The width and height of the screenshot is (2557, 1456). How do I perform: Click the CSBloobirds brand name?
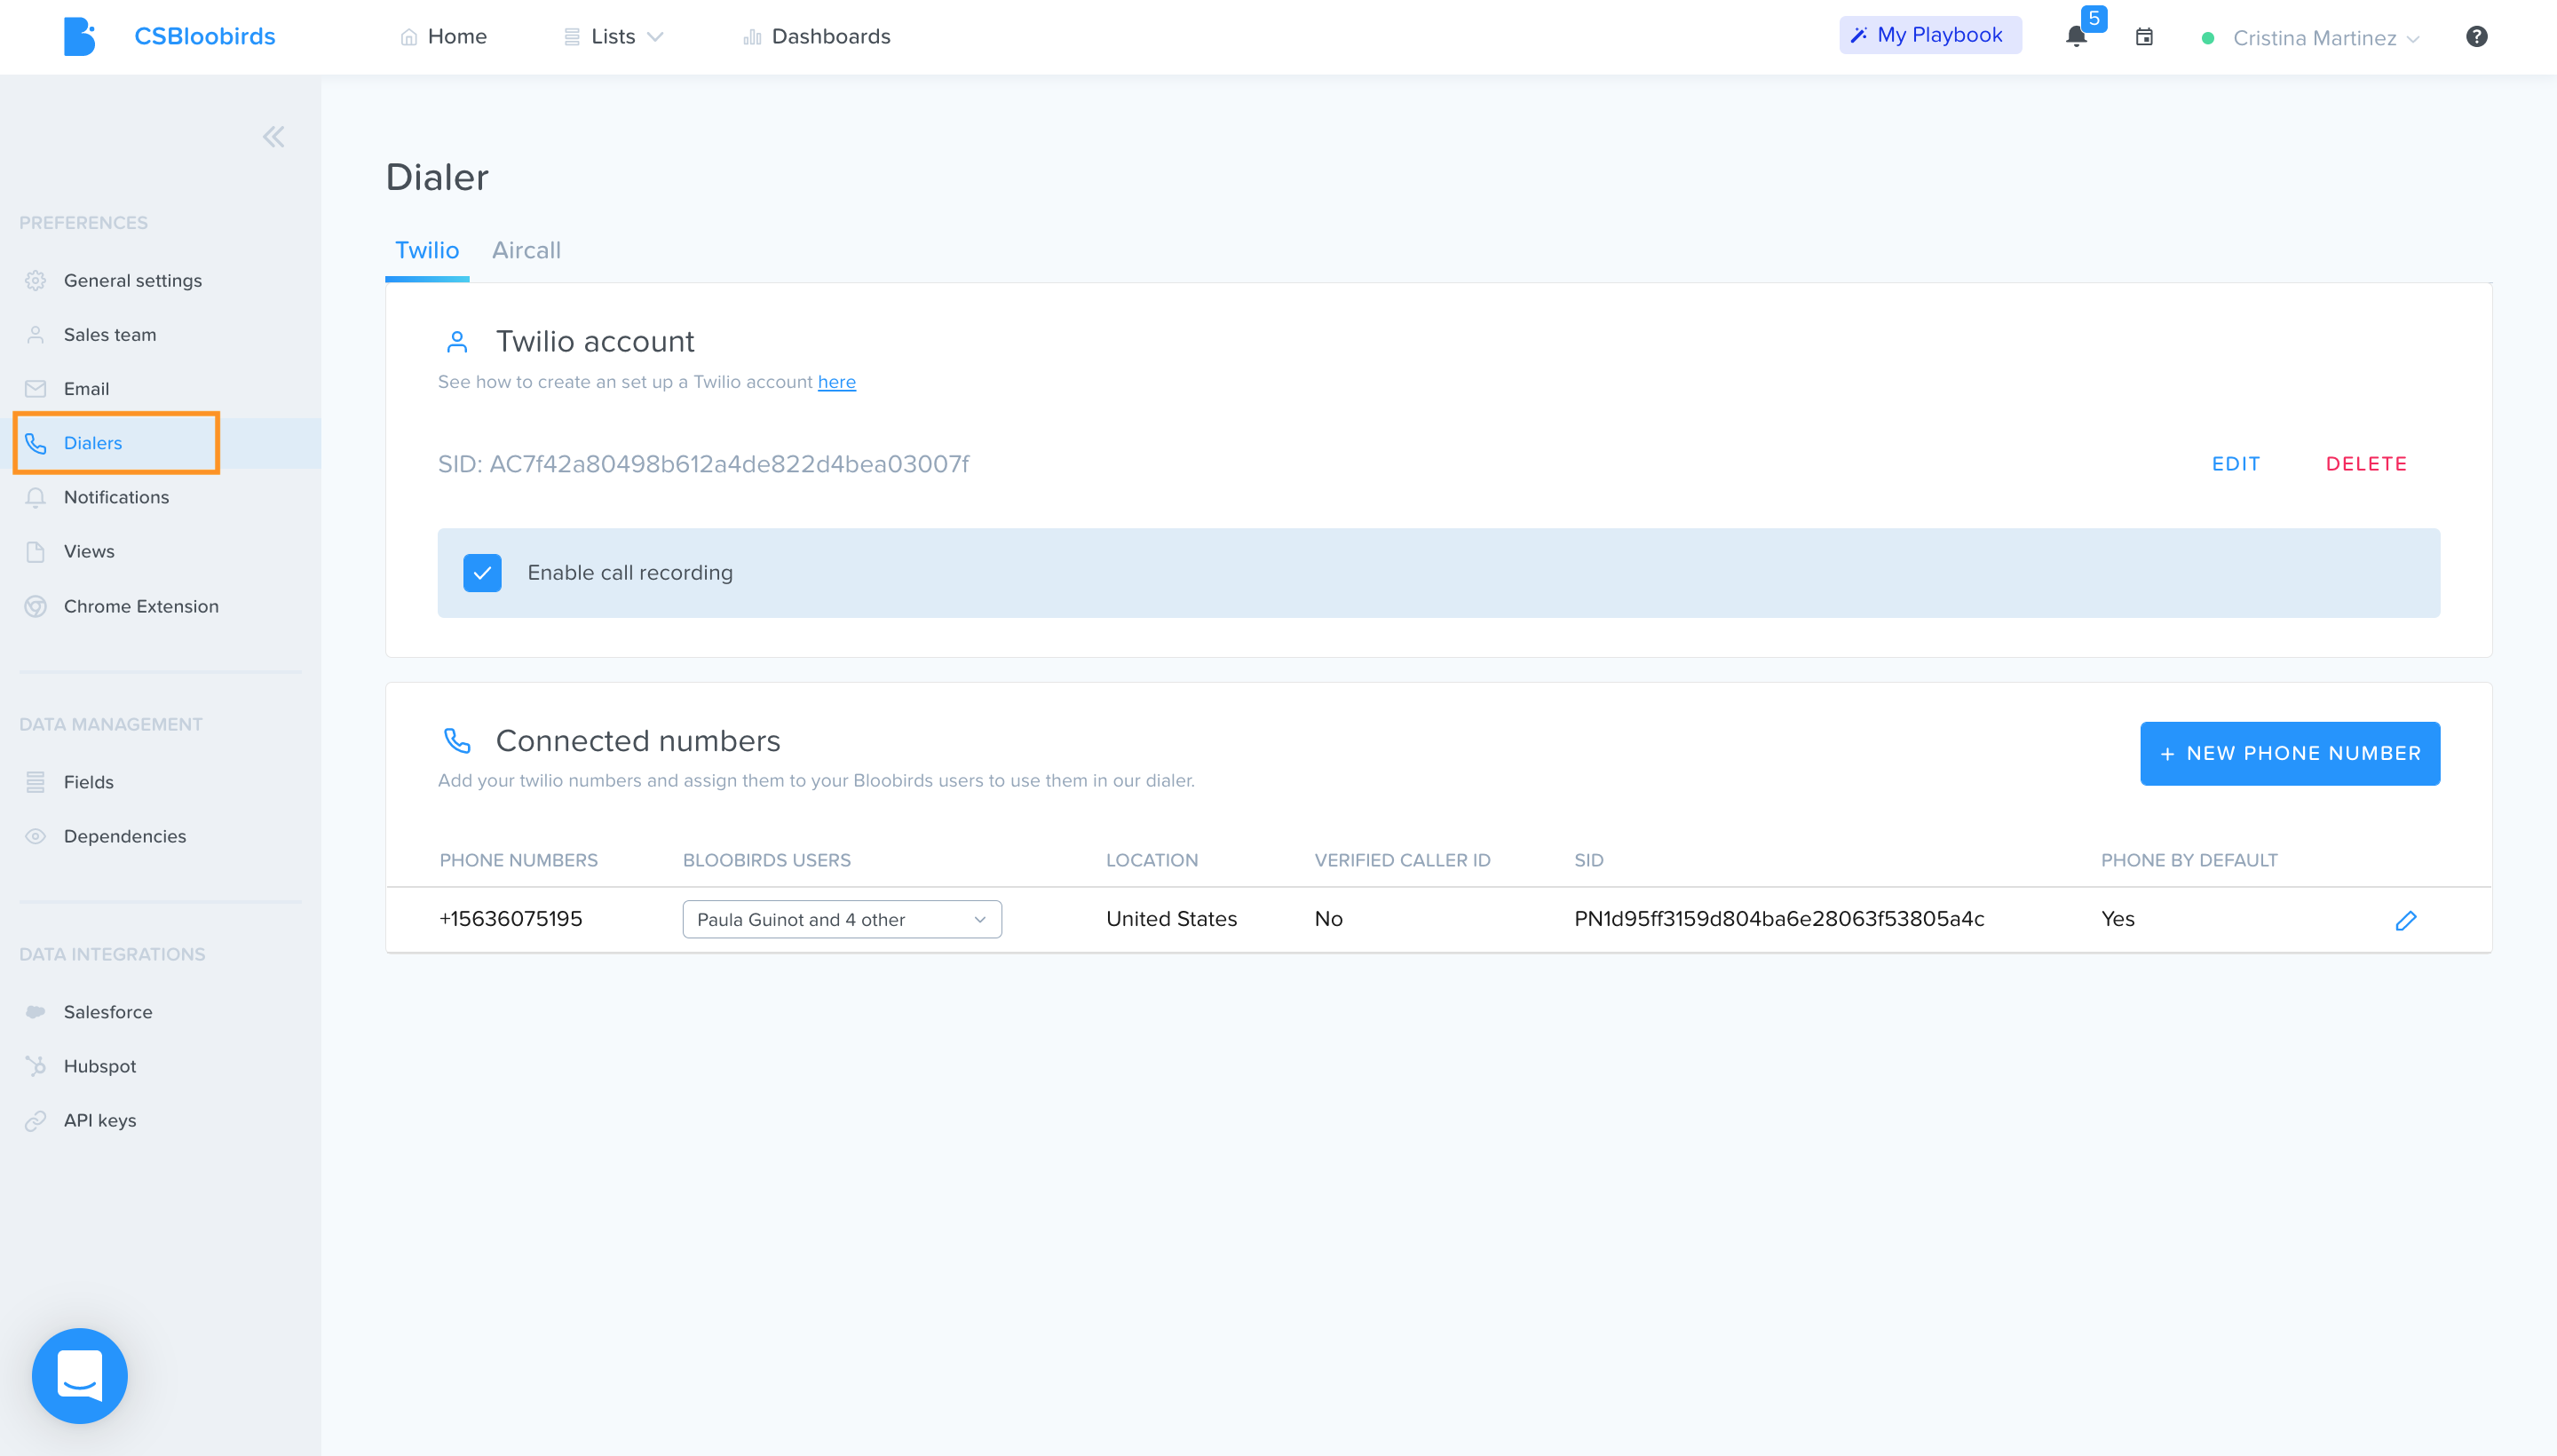pos(204,37)
